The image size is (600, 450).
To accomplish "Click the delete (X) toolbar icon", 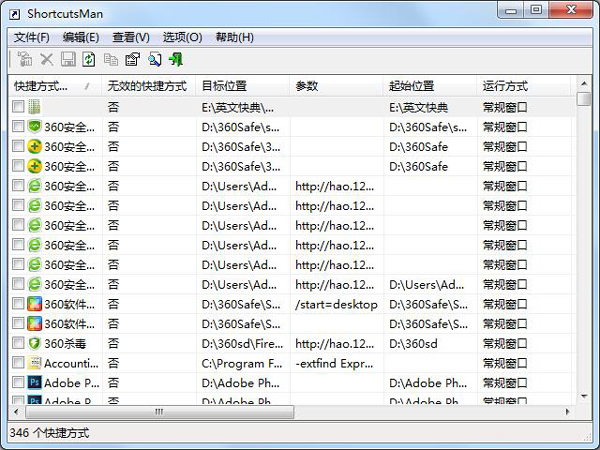I will [47, 60].
